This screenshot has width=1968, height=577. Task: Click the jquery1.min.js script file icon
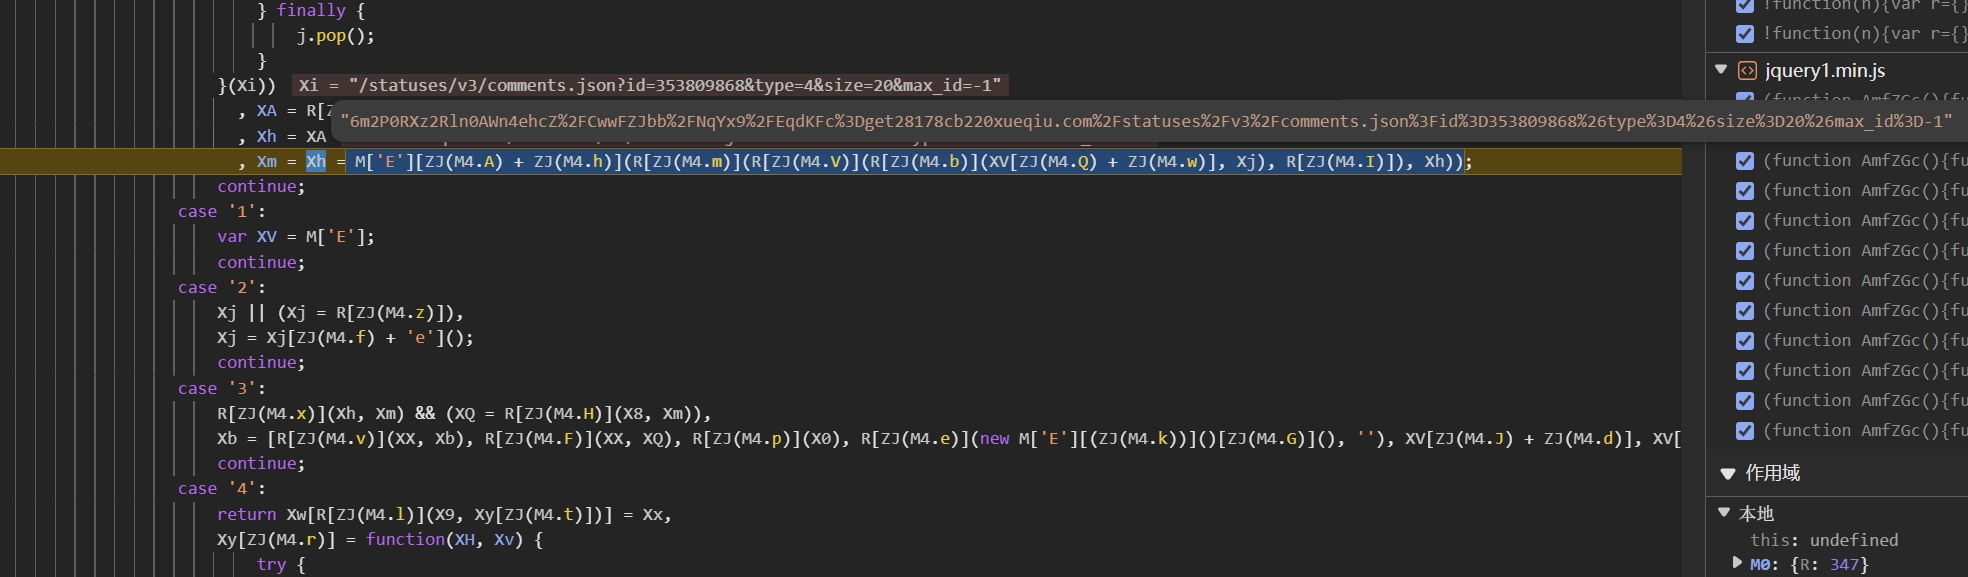coord(1747,70)
